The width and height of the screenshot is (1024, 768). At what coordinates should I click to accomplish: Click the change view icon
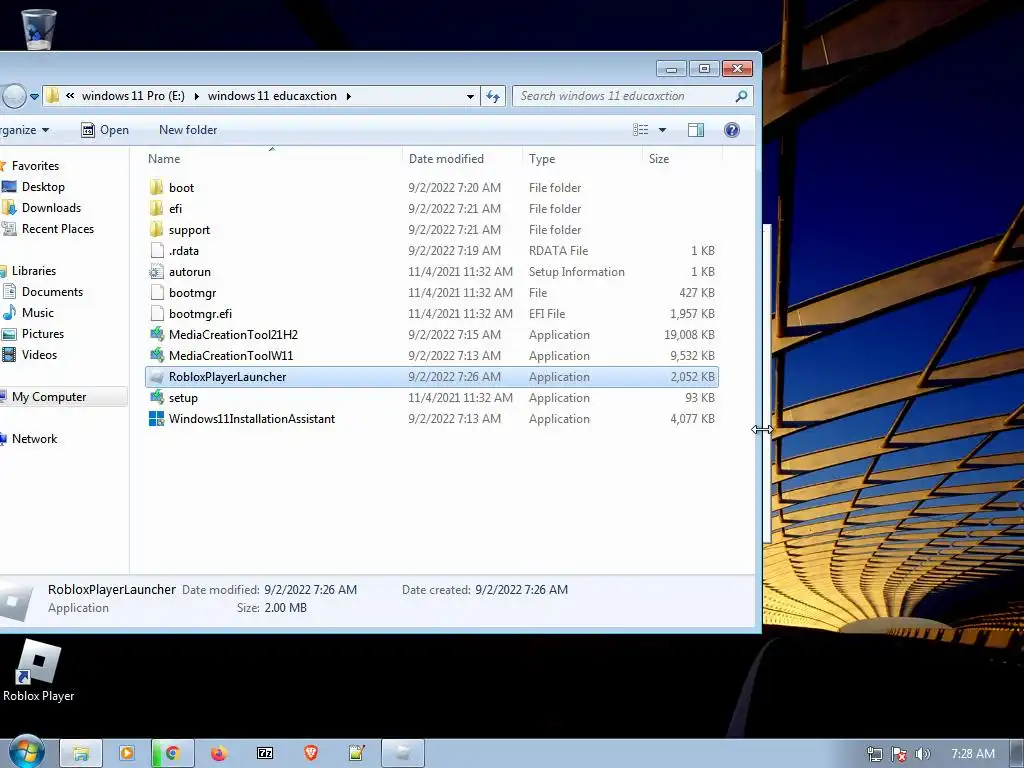tap(641, 130)
